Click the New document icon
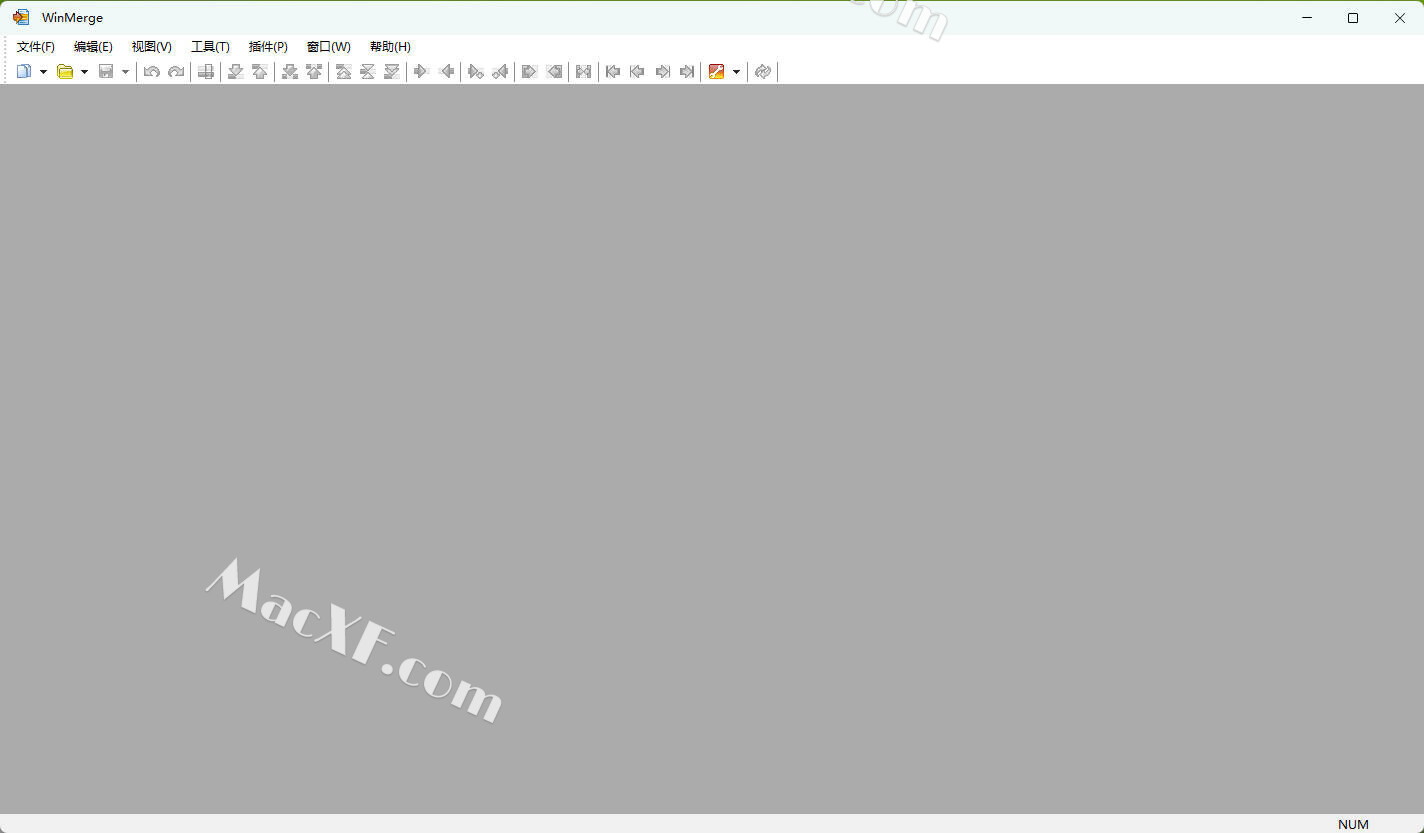 [x=24, y=71]
